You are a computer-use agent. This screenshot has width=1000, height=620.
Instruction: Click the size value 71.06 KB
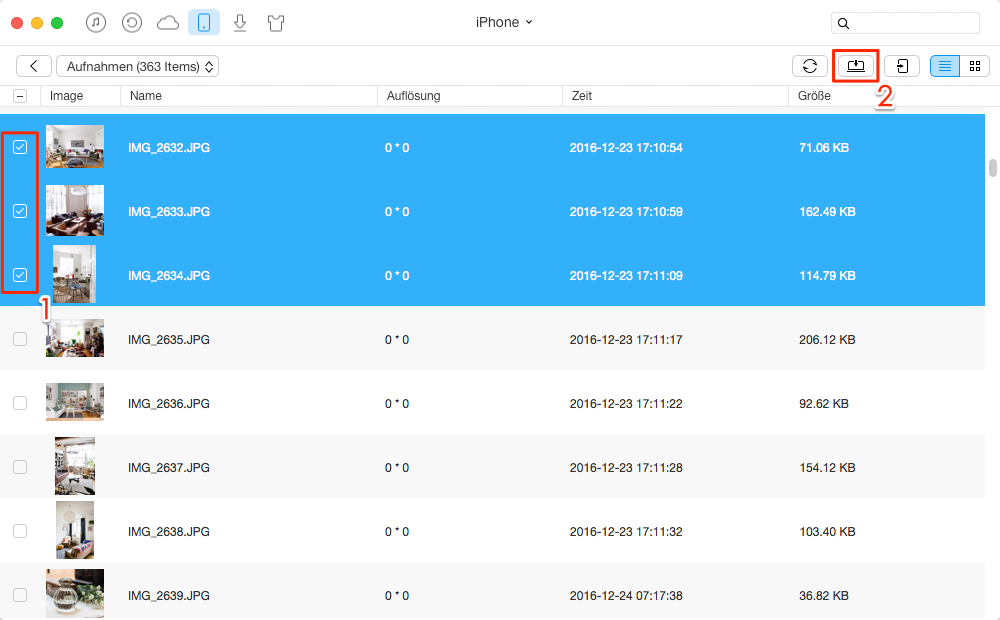point(823,147)
